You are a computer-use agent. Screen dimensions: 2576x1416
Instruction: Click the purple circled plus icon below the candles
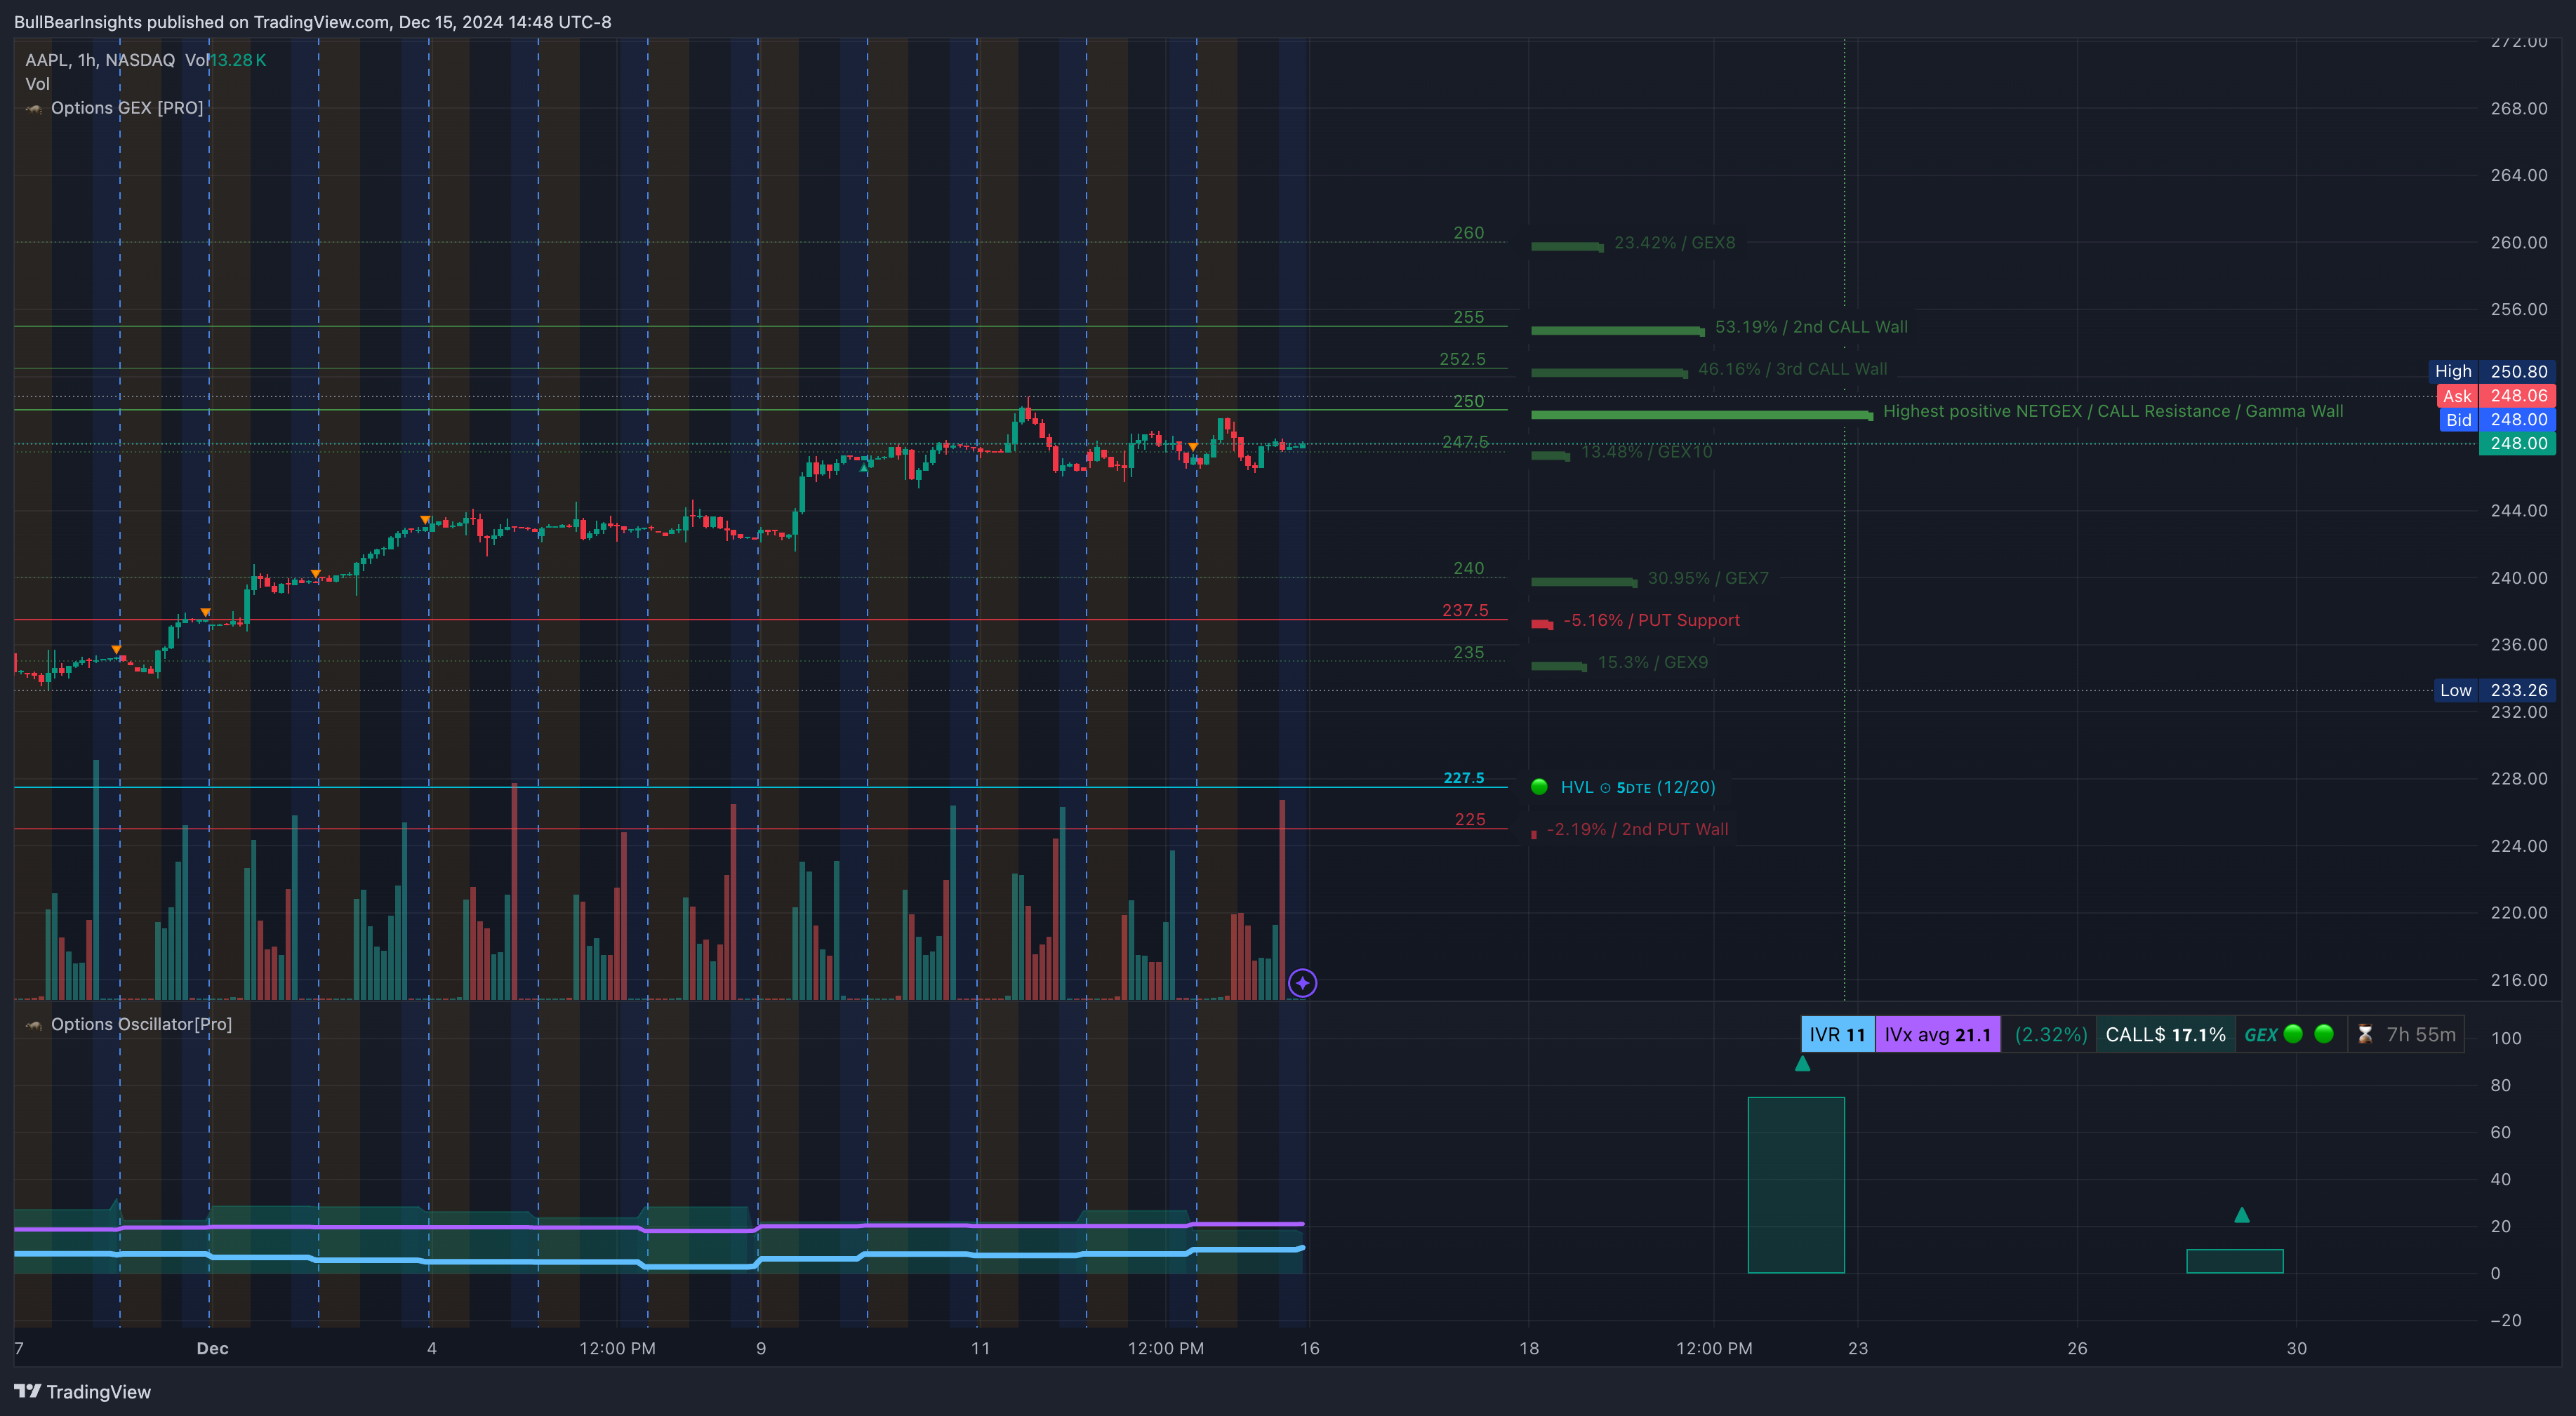[x=1302, y=983]
